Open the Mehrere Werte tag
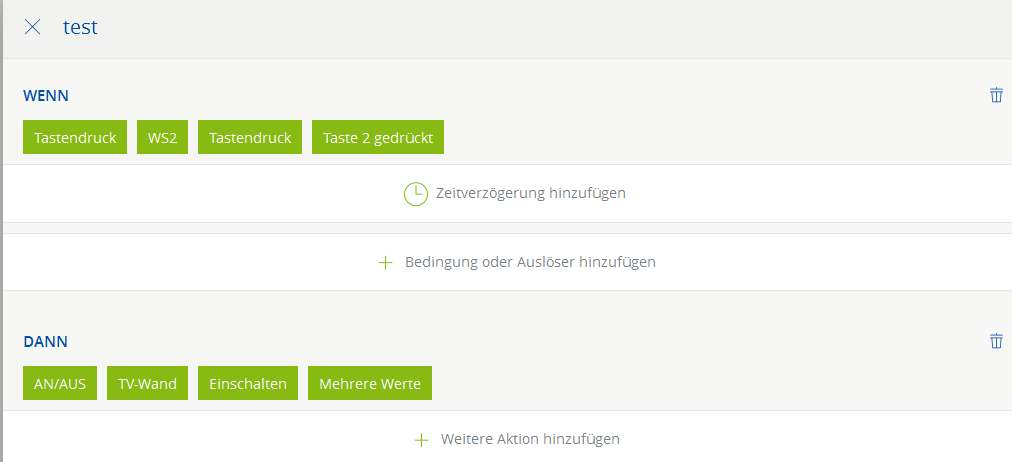 coord(370,384)
